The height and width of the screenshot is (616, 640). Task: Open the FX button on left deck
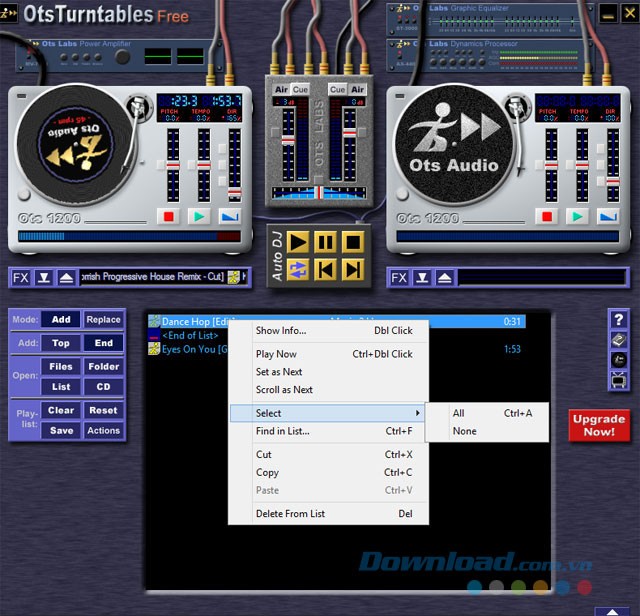[20, 278]
